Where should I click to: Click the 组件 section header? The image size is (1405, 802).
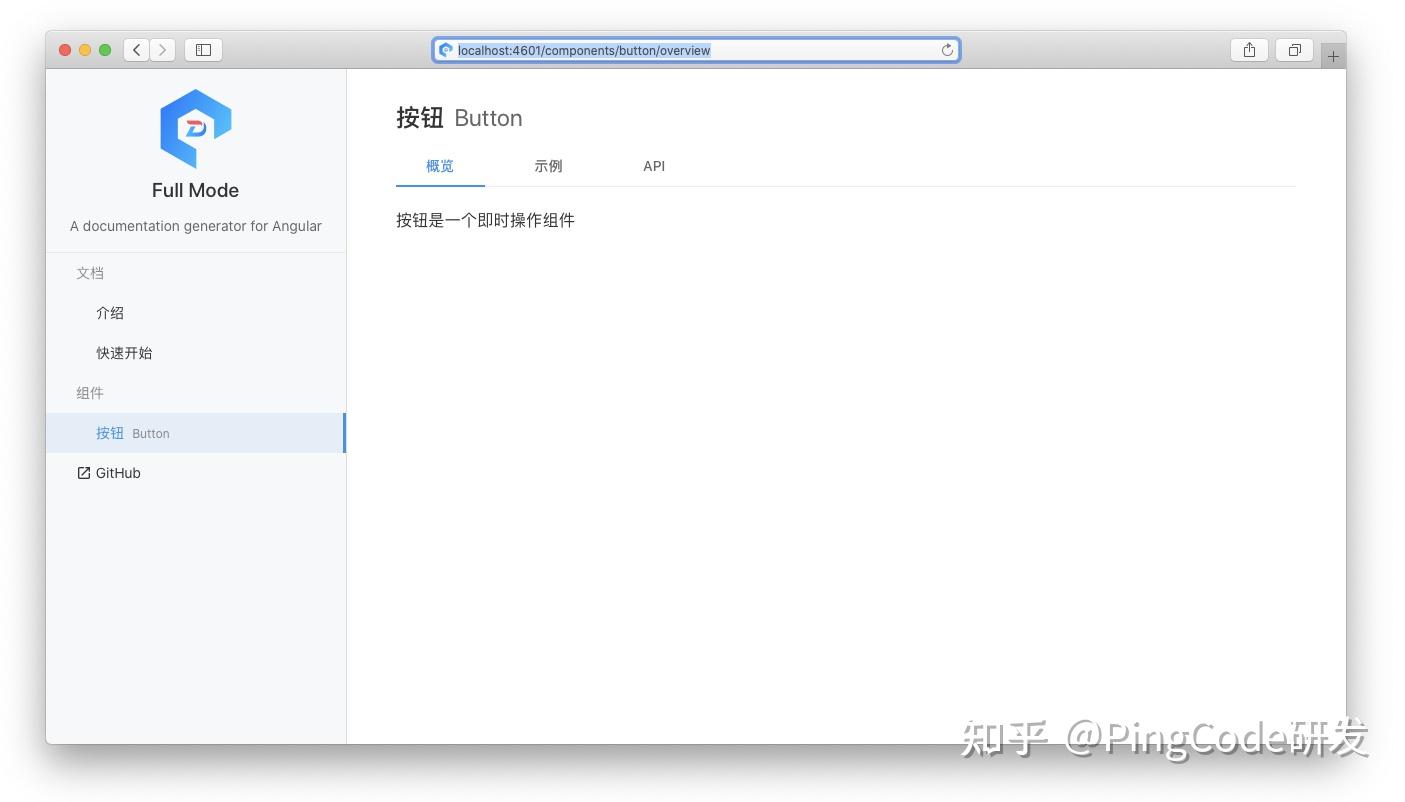tap(90, 393)
